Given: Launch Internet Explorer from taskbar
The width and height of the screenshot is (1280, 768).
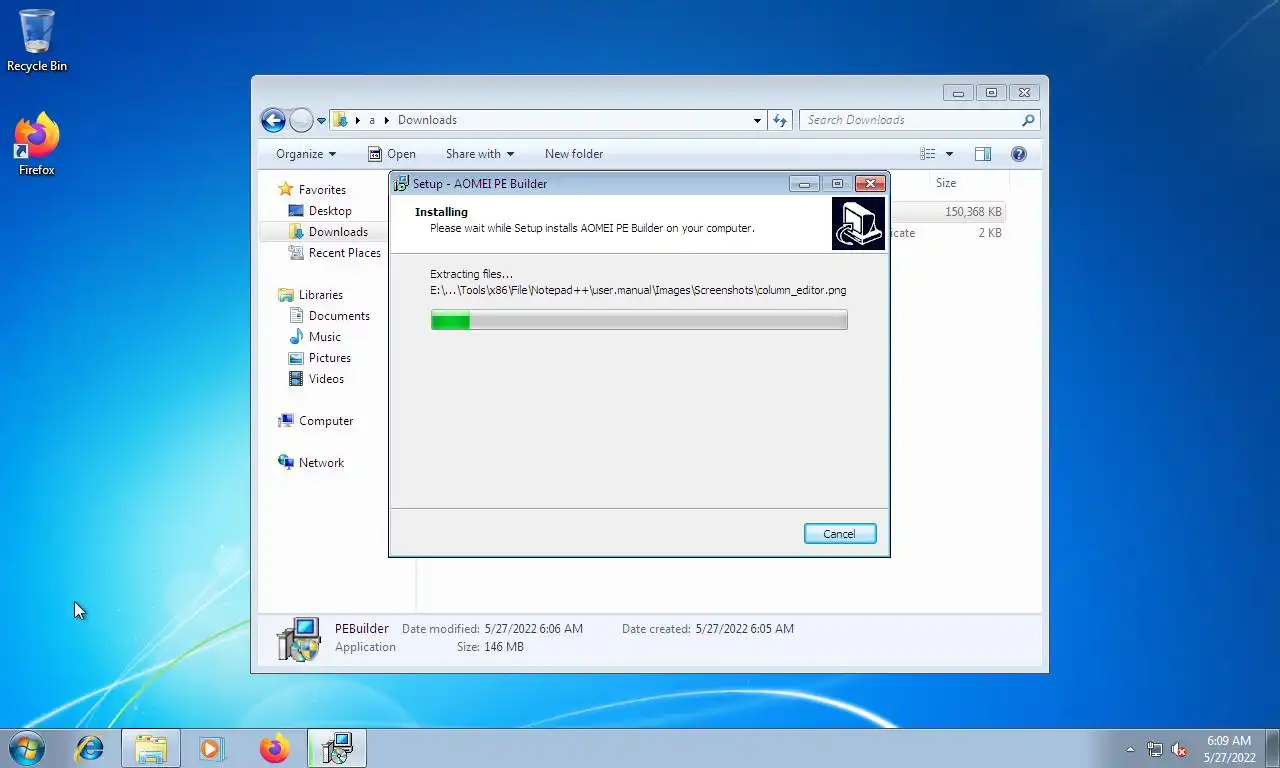Looking at the screenshot, I should (90, 748).
